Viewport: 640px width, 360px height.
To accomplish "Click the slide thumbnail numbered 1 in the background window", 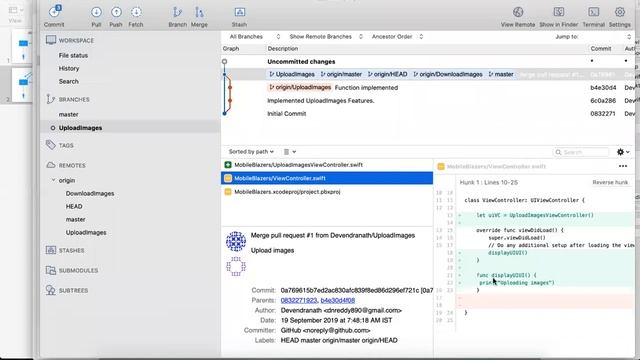I will tap(21, 46).
